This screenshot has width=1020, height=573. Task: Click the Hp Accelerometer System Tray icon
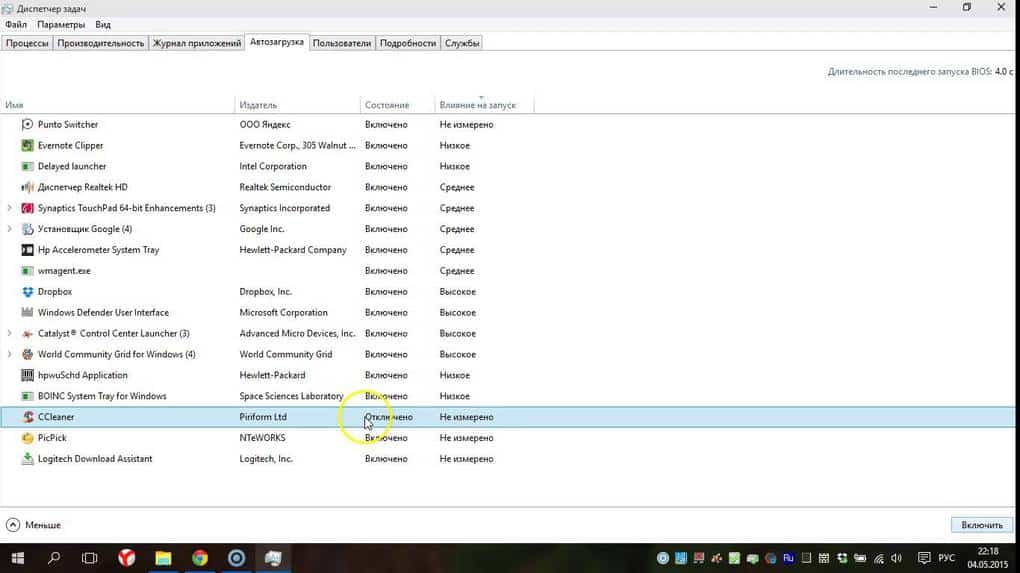(27, 250)
